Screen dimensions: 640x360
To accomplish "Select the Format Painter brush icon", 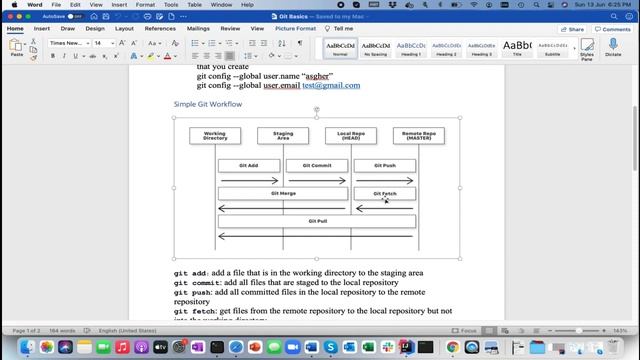I will 33,58.
